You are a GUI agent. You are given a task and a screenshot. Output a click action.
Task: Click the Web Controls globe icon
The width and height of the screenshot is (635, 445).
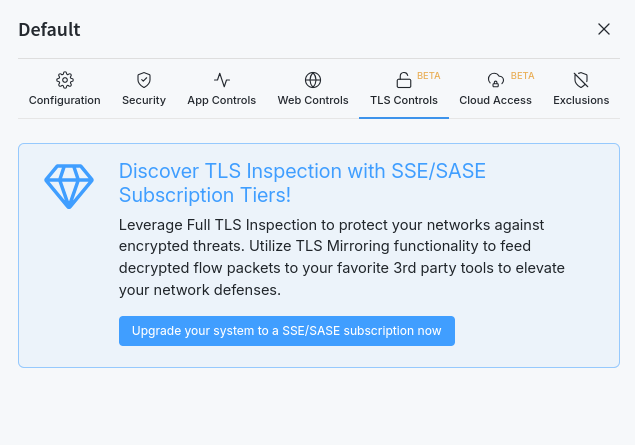click(x=313, y=80)
